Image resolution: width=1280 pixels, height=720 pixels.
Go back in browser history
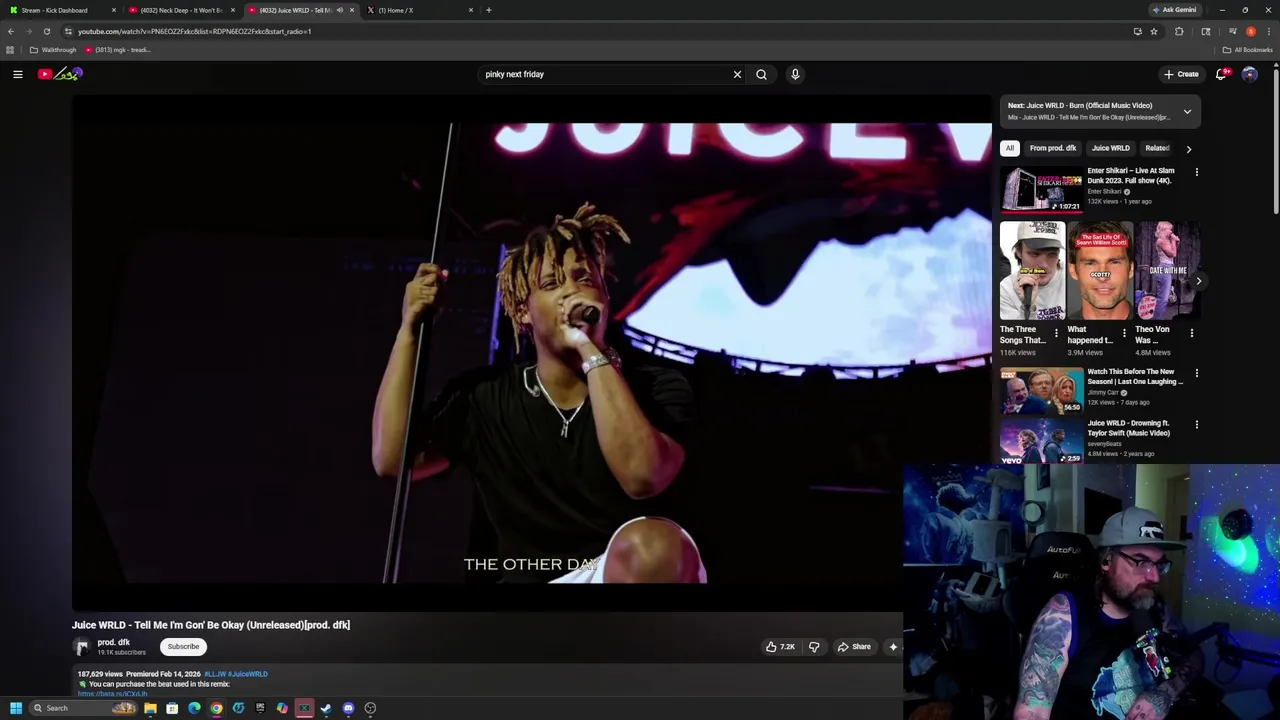pyautogui.click(x=11, y=31)
